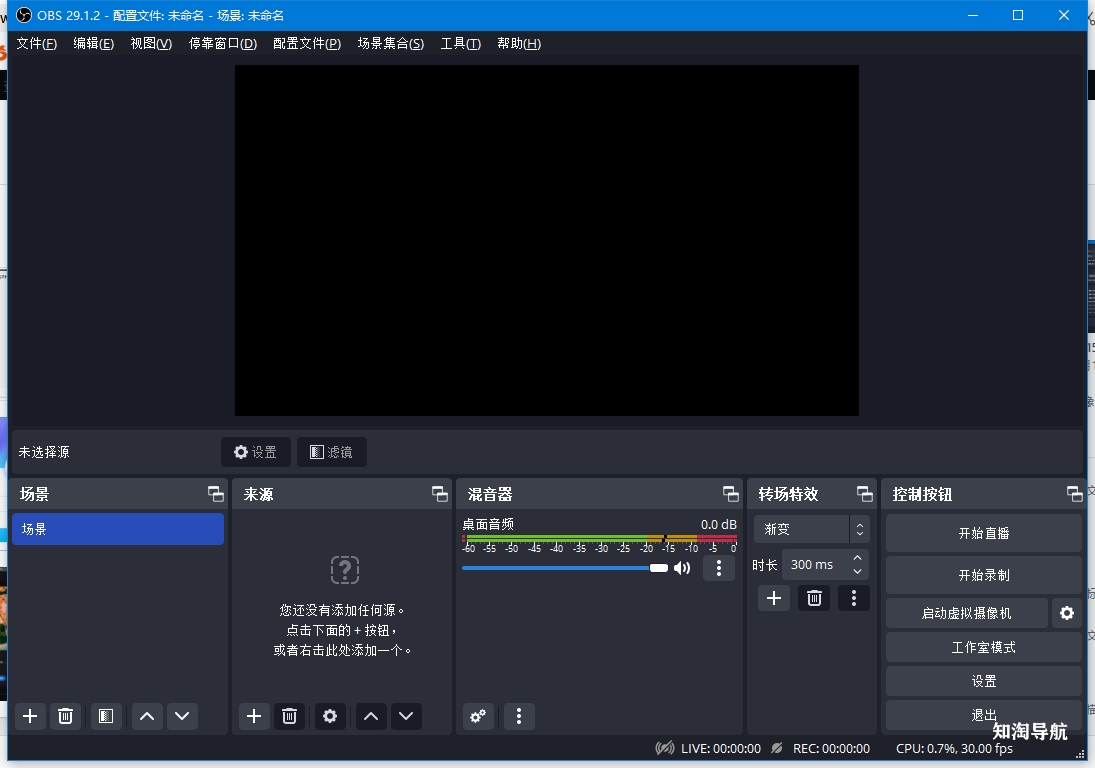Click the OBS logo in title bar
1095x768 pixels.
[24, 15]
